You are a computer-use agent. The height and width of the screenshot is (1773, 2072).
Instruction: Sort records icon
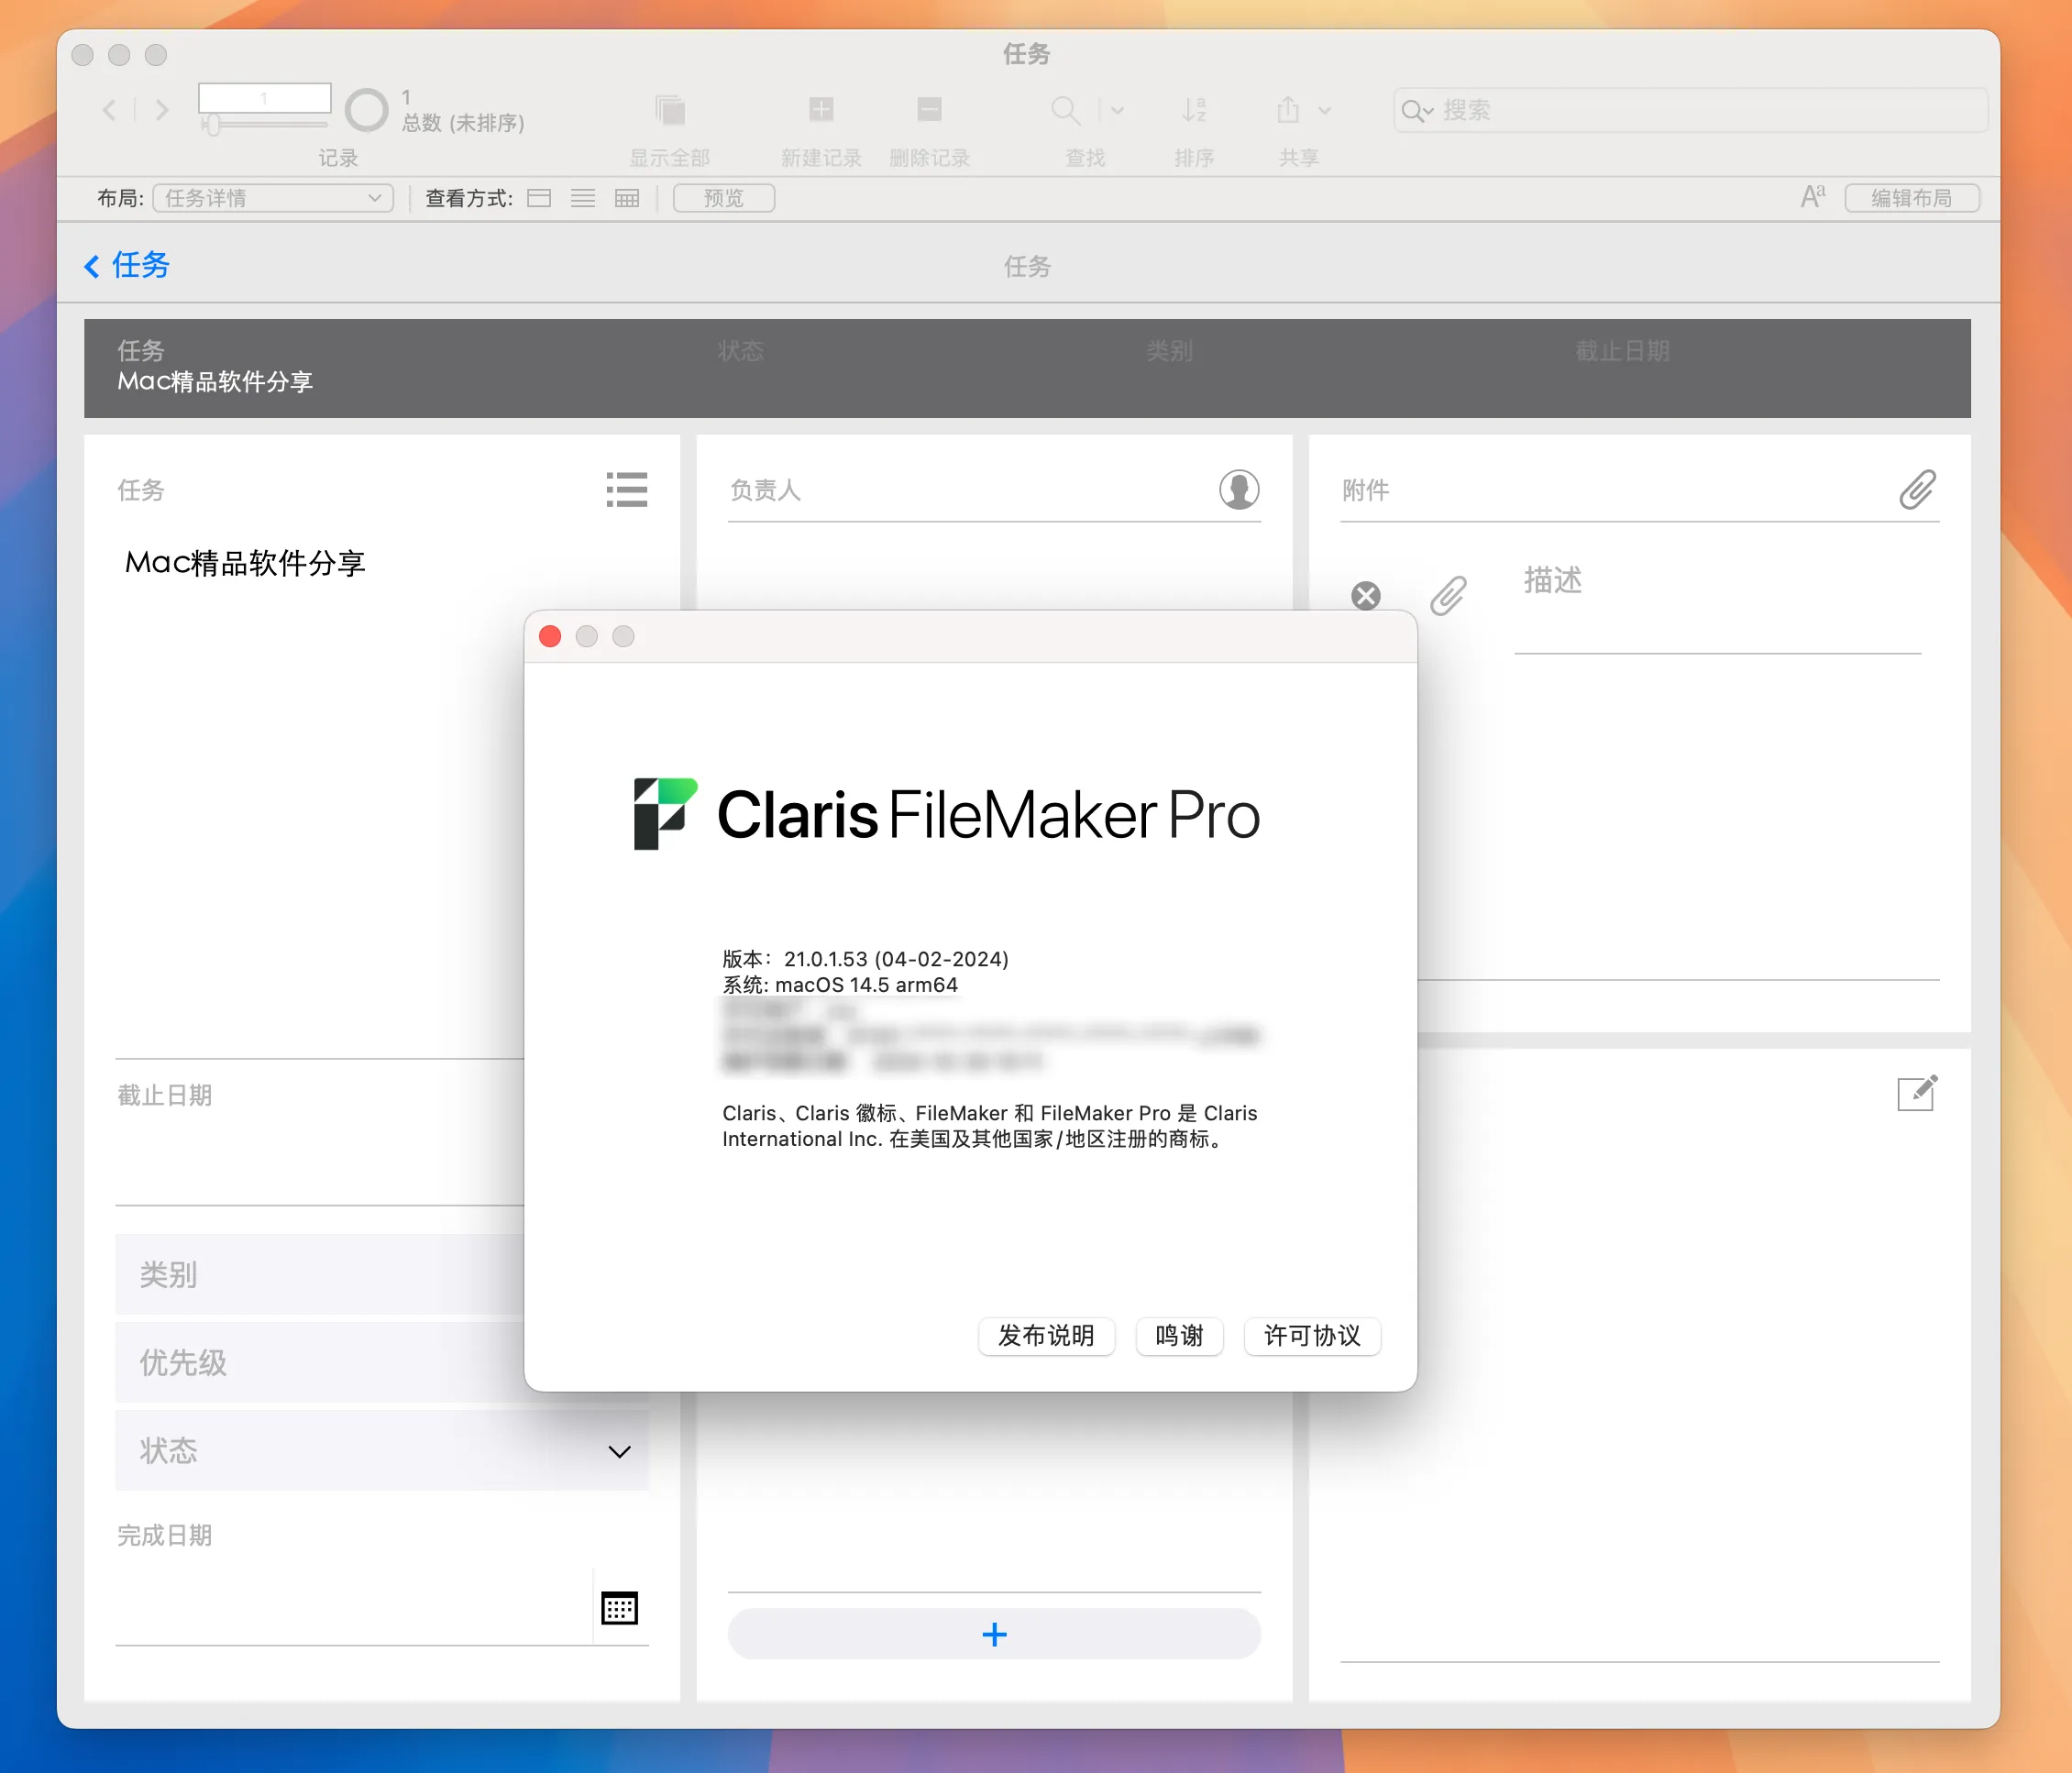tap(1194, 110)
